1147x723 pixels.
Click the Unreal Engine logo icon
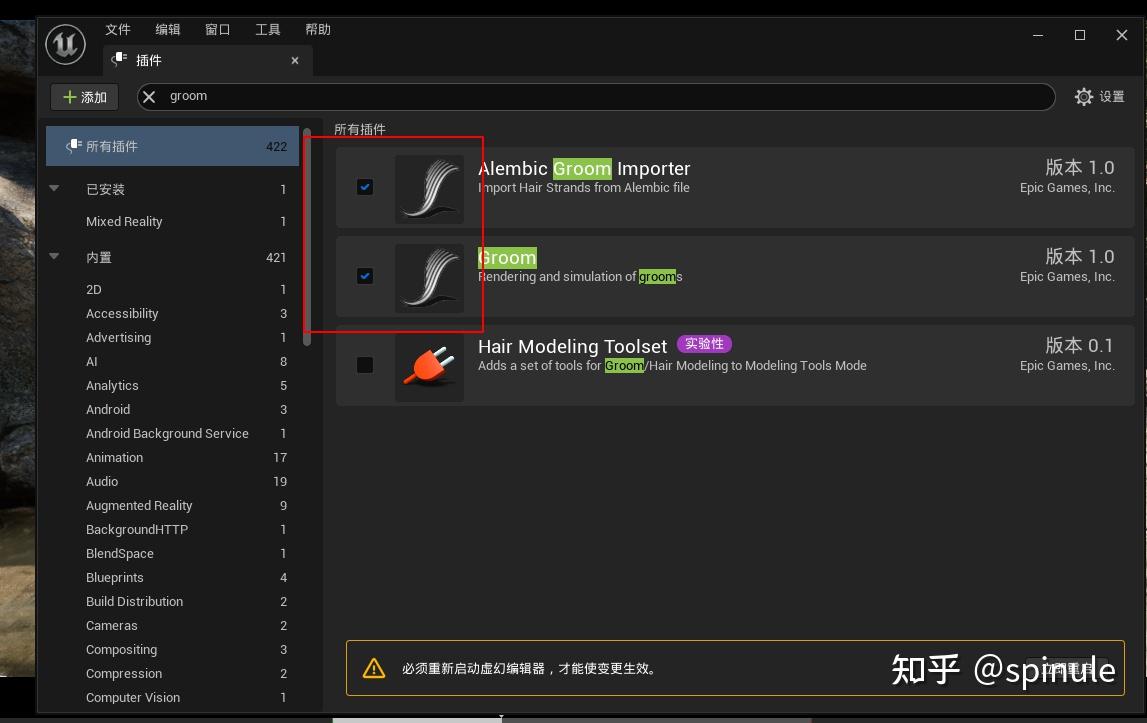65,44
